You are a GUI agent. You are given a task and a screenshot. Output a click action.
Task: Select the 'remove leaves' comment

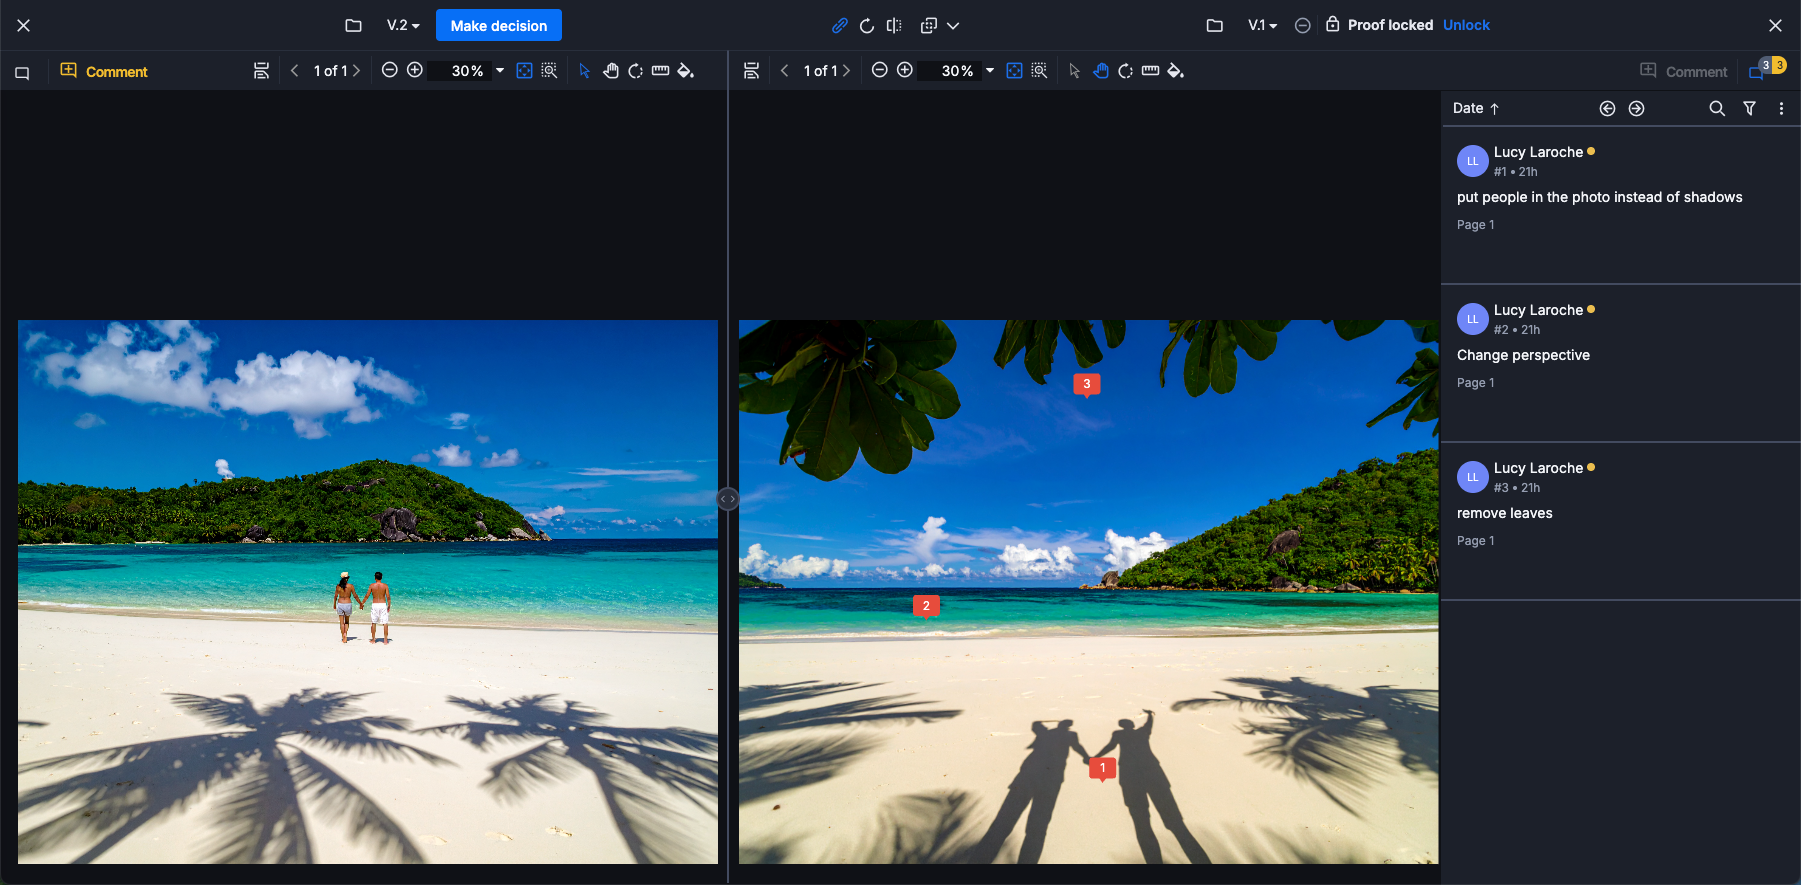point(1620,522)
